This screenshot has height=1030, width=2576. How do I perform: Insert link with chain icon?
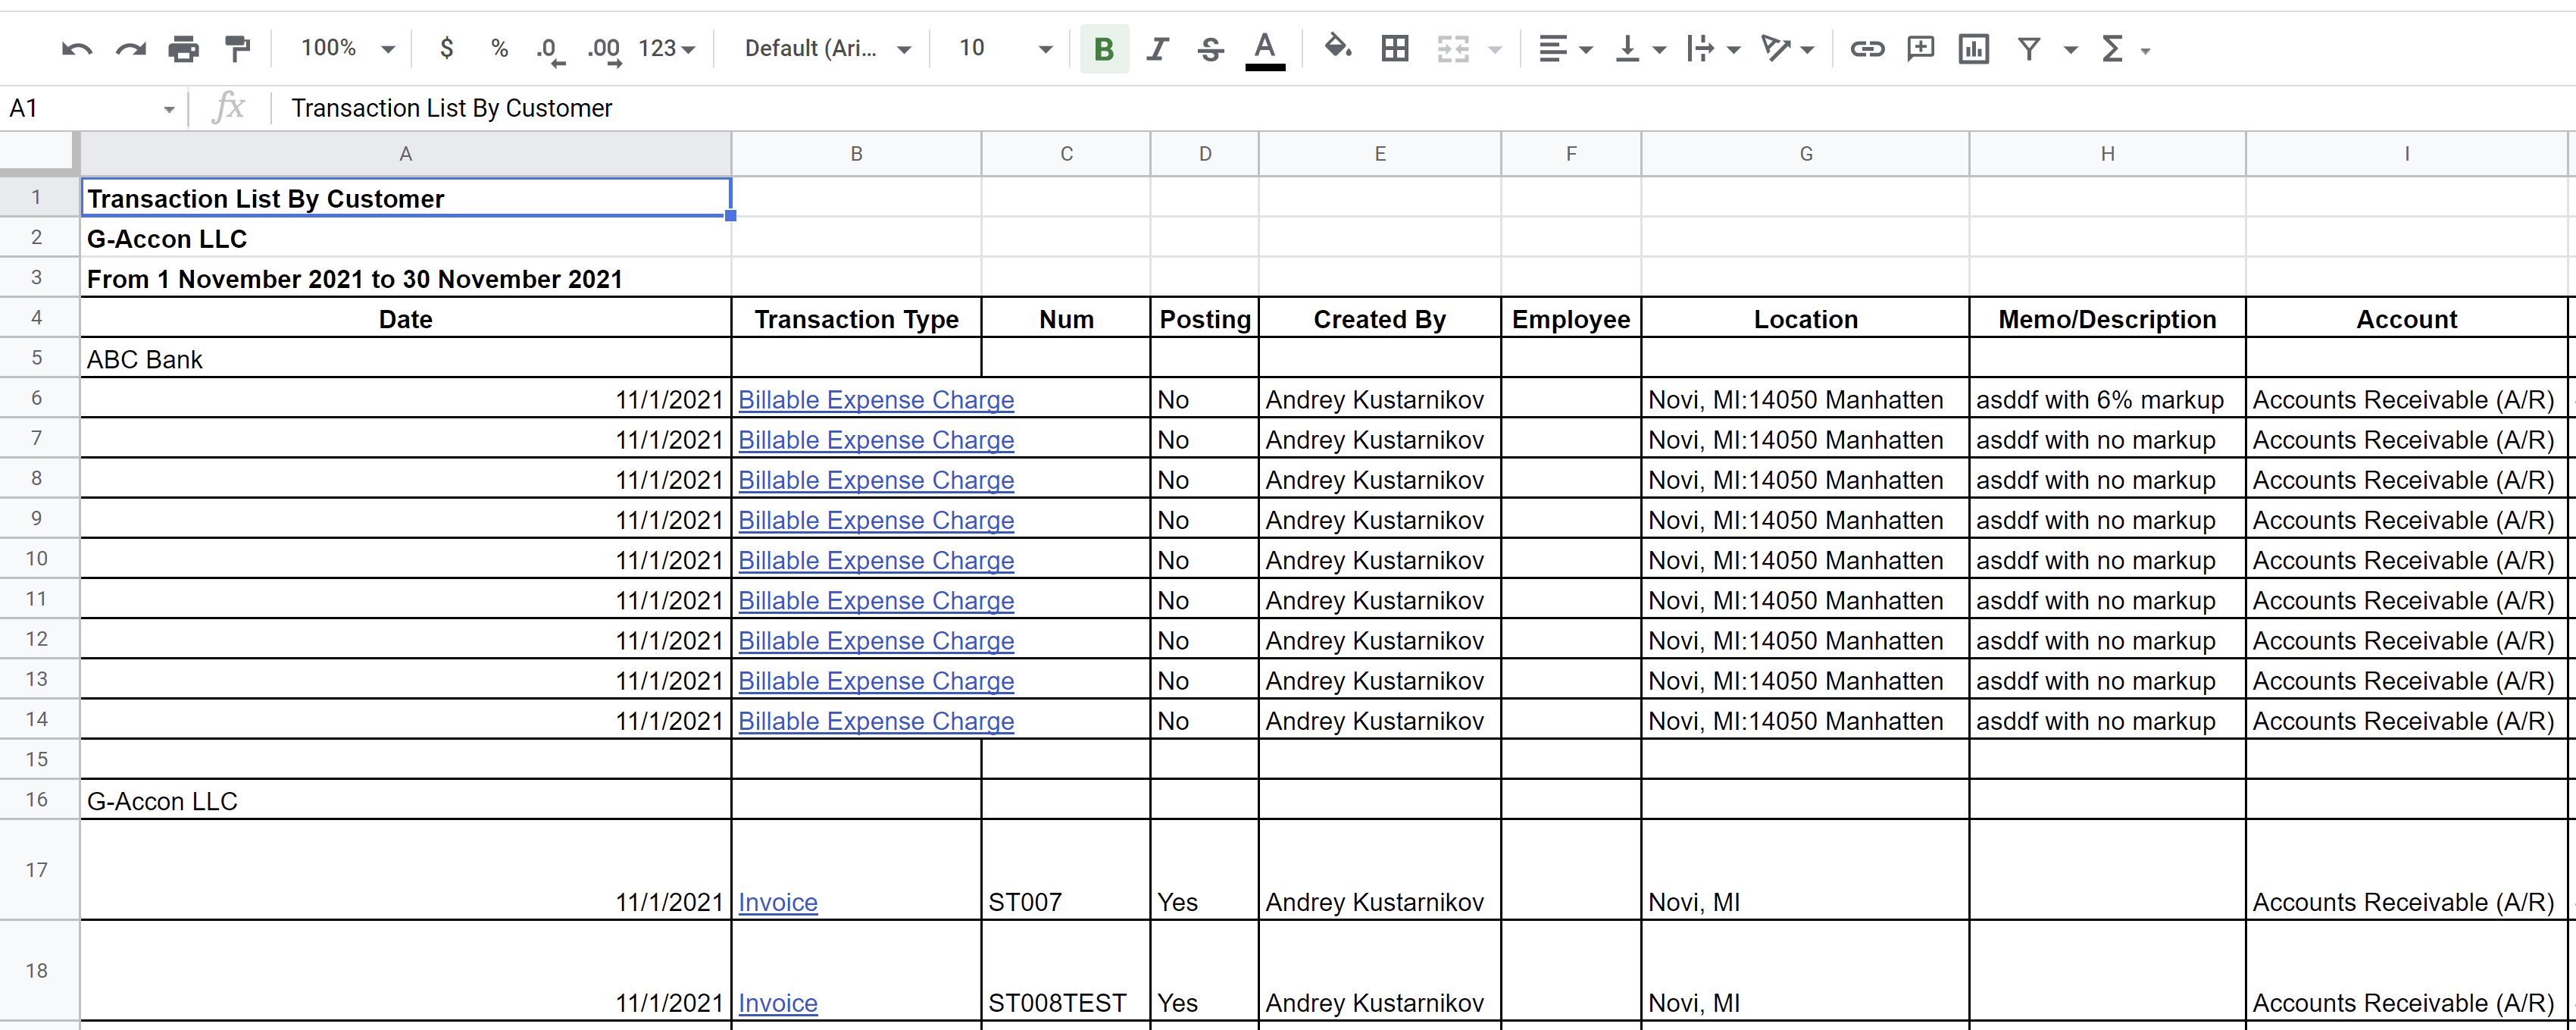(1867, 48)
